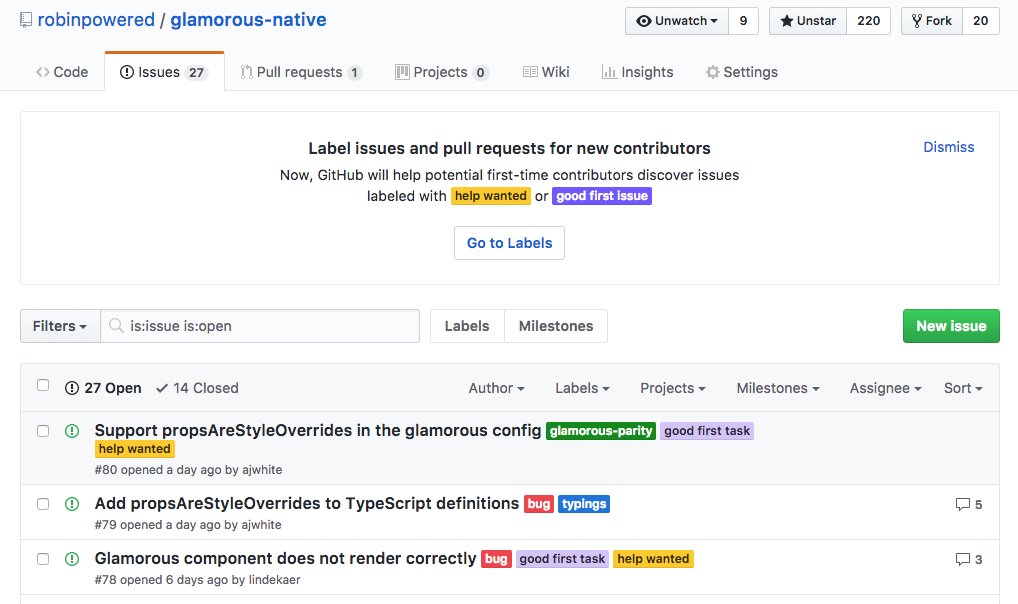Open lindekaer author link on issue #78

click(x=275, y=580)
